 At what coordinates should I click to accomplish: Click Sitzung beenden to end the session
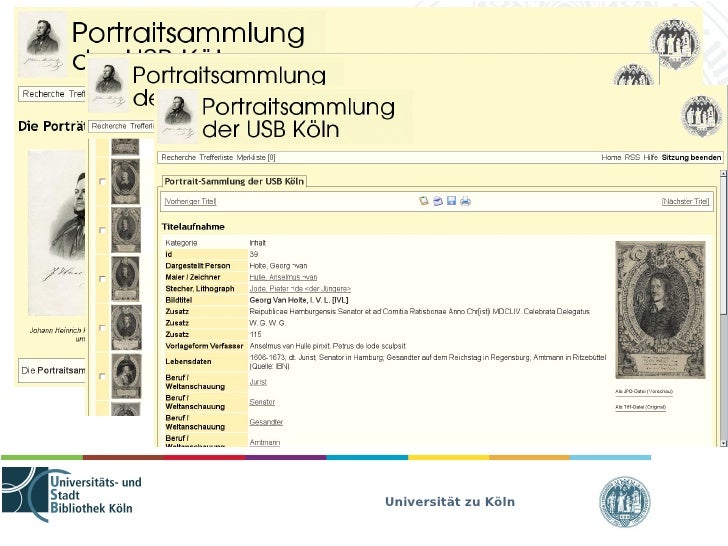[x=691, y=157]
